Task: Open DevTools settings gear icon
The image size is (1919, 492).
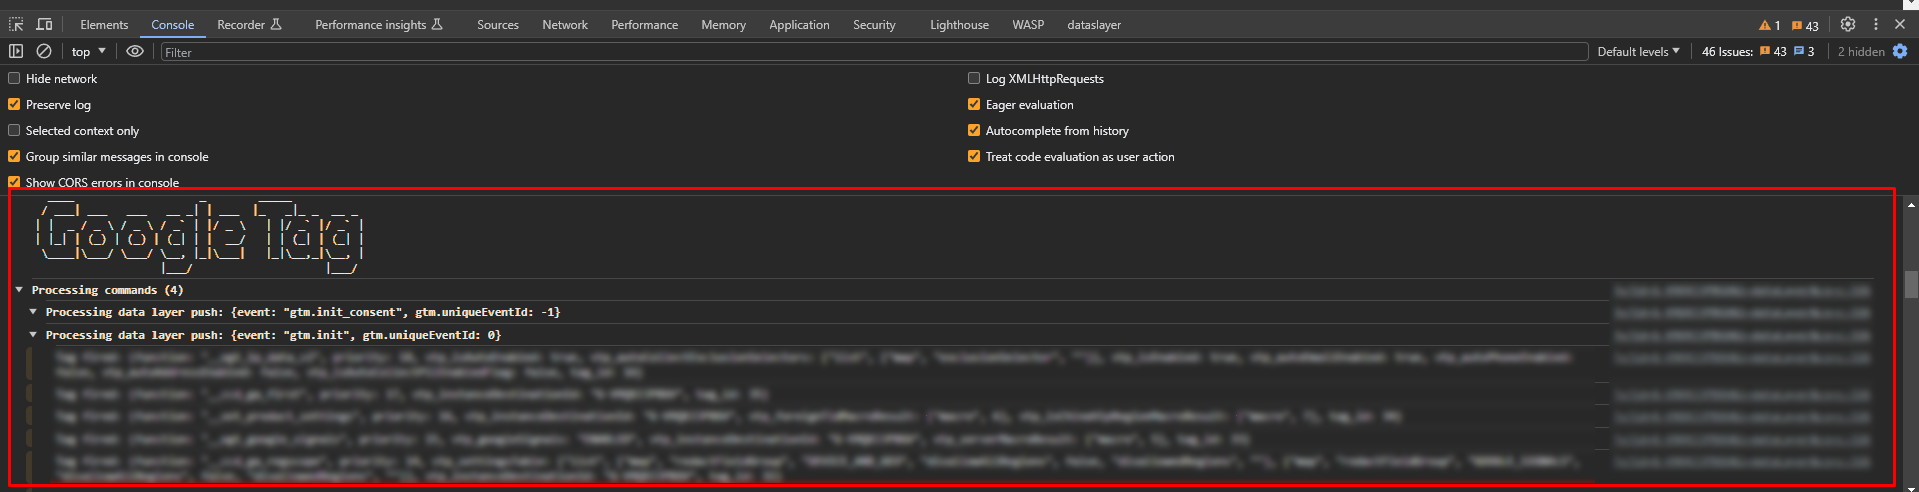Action: click(1848, 24)
